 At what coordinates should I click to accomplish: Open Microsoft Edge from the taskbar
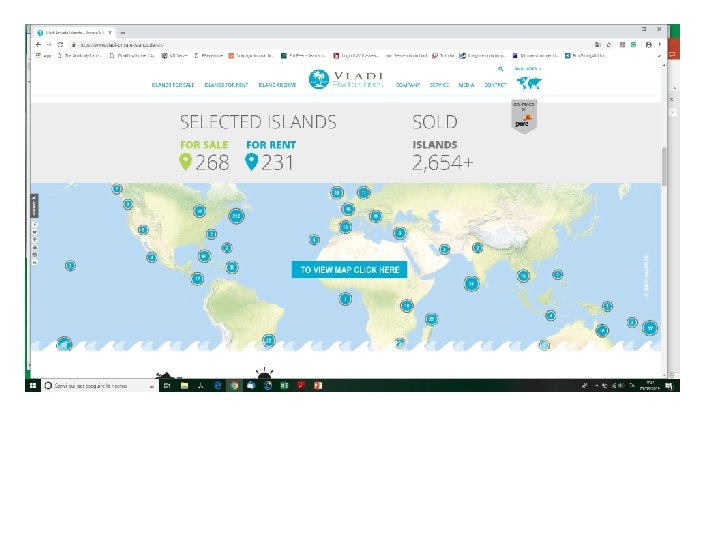click(218, 386)
